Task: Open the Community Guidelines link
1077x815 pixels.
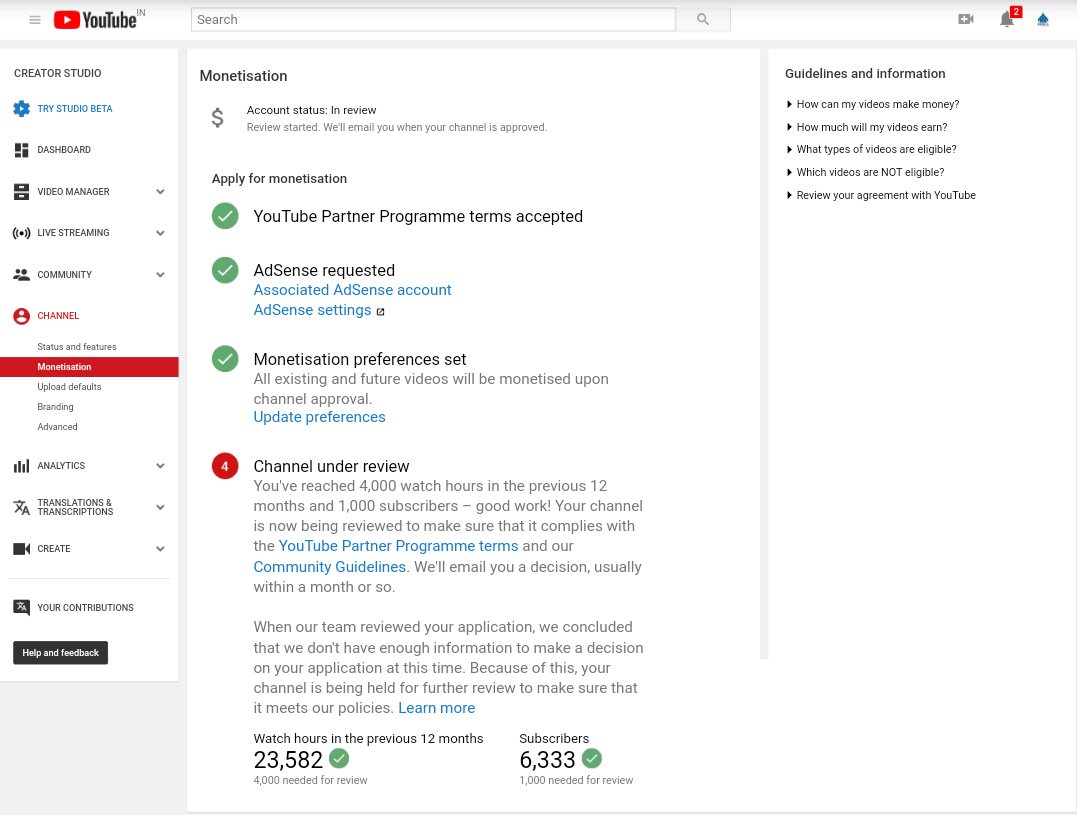Action: pyautogui.click(x=330, y=566)
